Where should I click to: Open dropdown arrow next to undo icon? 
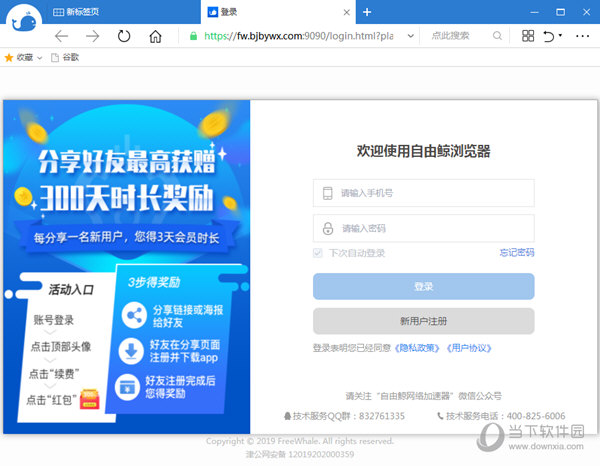click(561, 36)
